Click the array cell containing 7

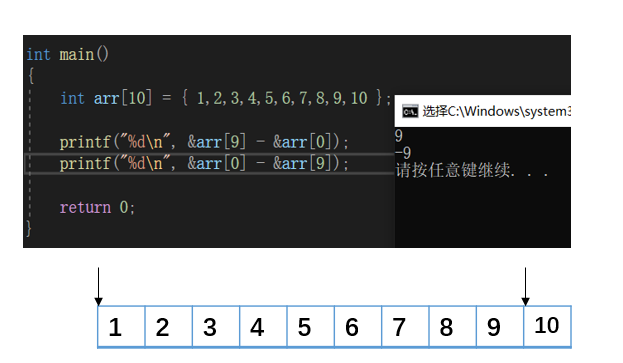click(x=405, y=326)
